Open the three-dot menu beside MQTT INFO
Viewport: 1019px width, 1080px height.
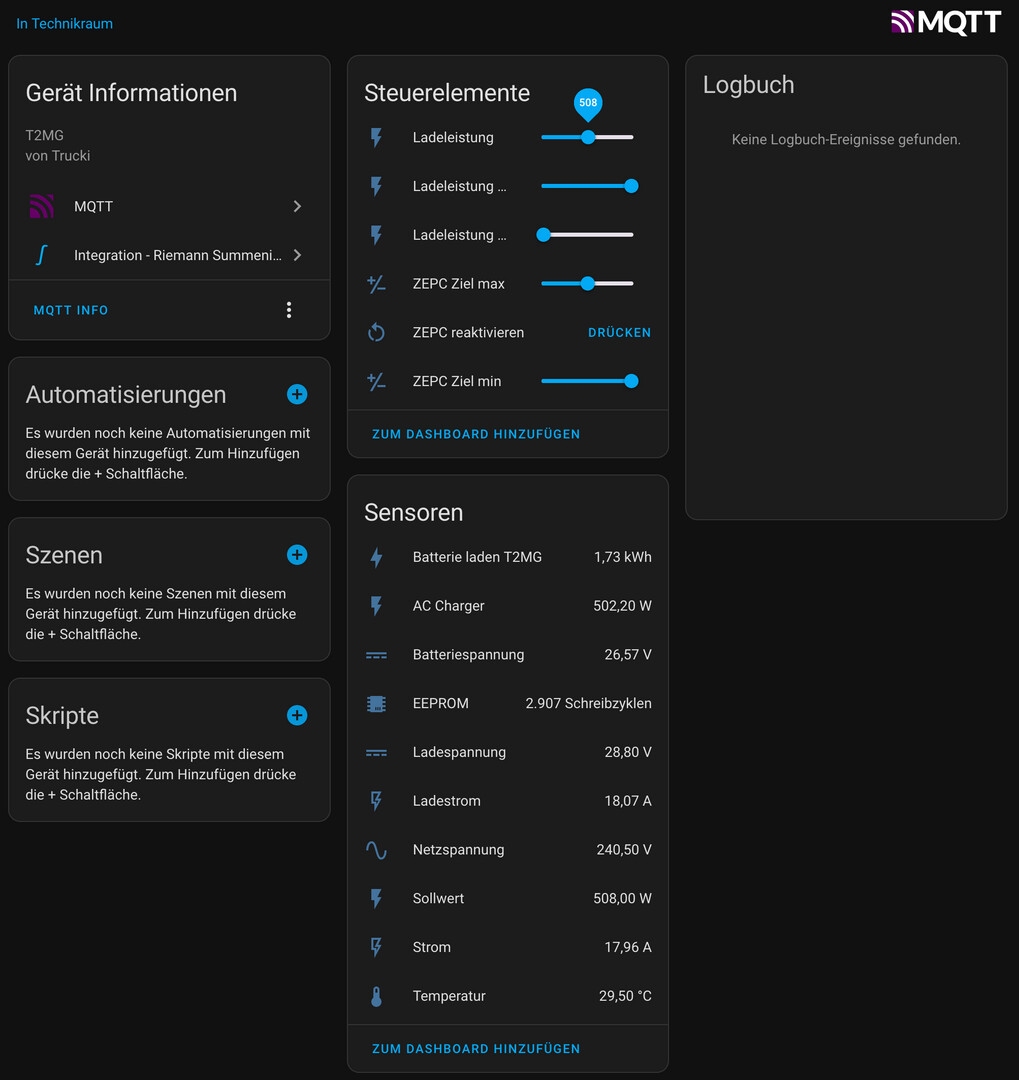coord(289,310)
